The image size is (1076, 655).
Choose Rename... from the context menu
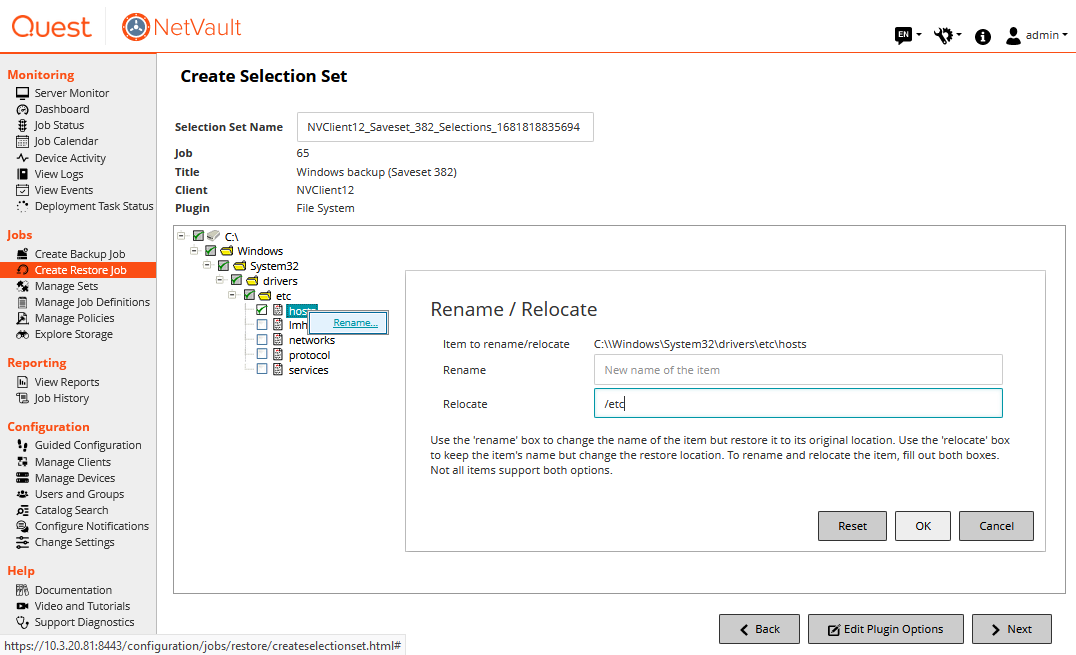coord(355,323)
